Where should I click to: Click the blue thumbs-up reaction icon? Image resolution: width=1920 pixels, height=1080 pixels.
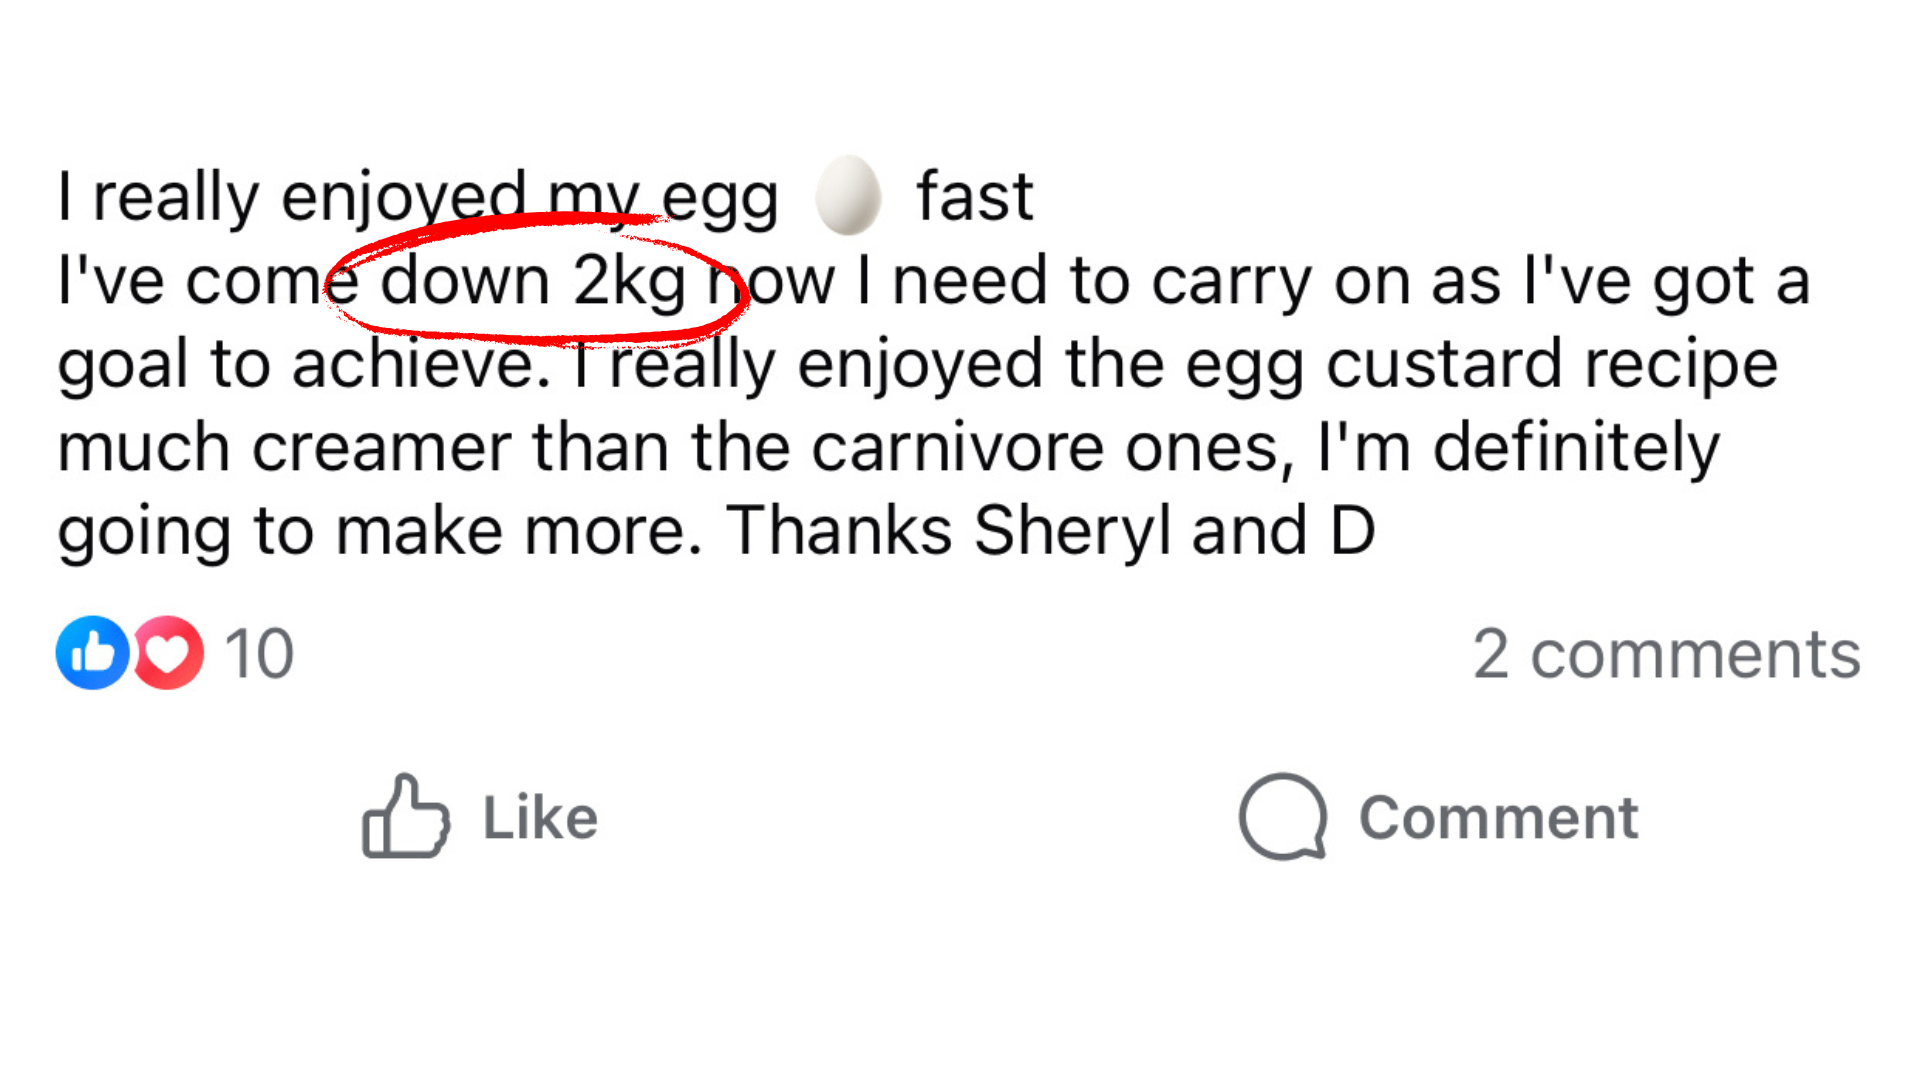(92, 653)
